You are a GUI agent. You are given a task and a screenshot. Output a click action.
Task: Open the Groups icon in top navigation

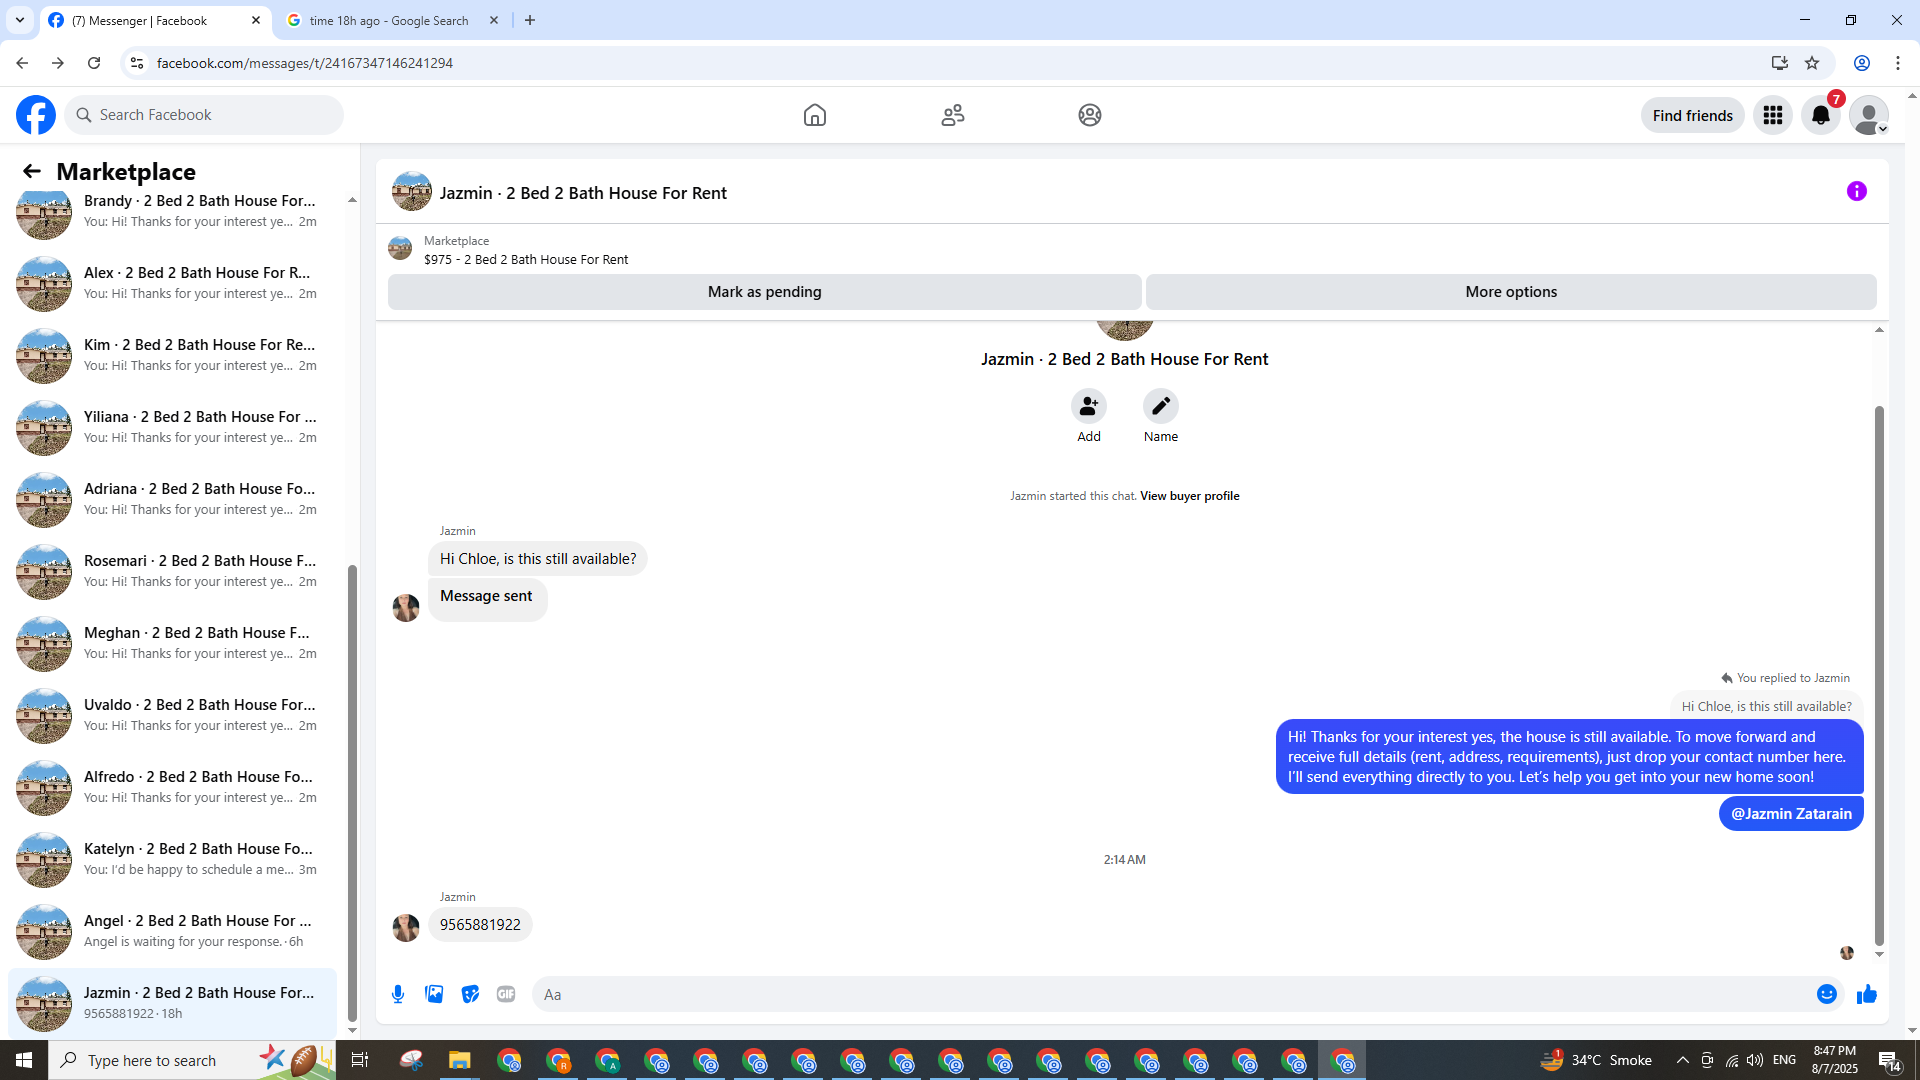click(x=1090, y=115)
